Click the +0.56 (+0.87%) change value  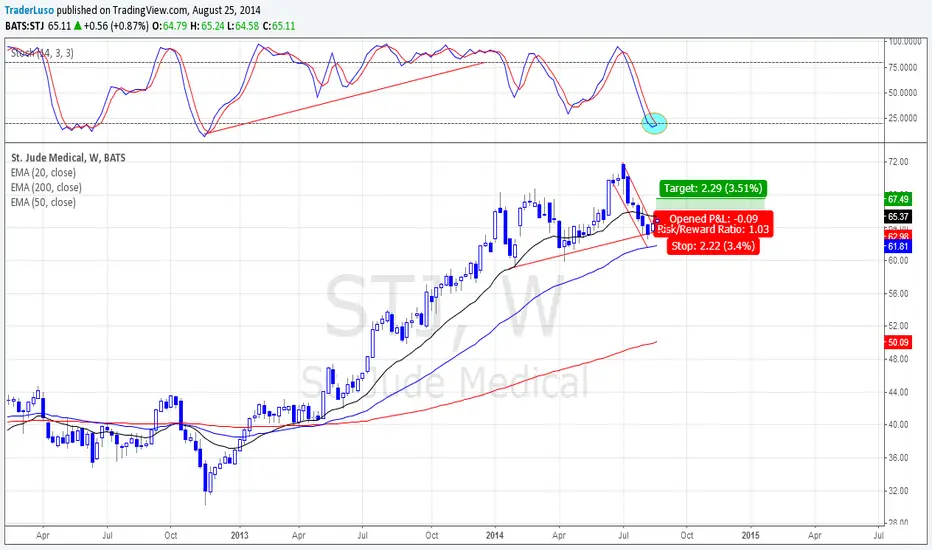[116, 26]
